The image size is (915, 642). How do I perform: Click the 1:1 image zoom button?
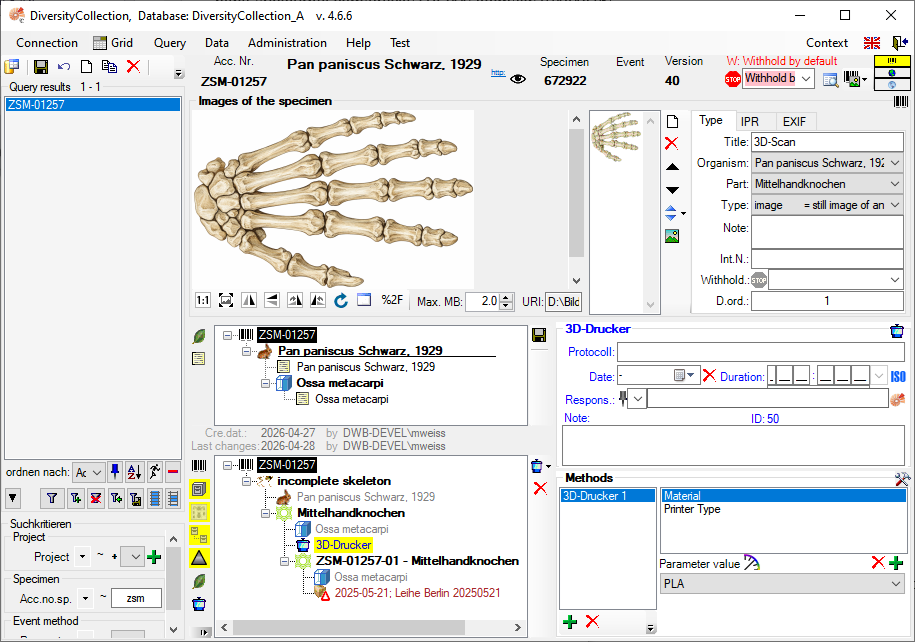point(202,300)
